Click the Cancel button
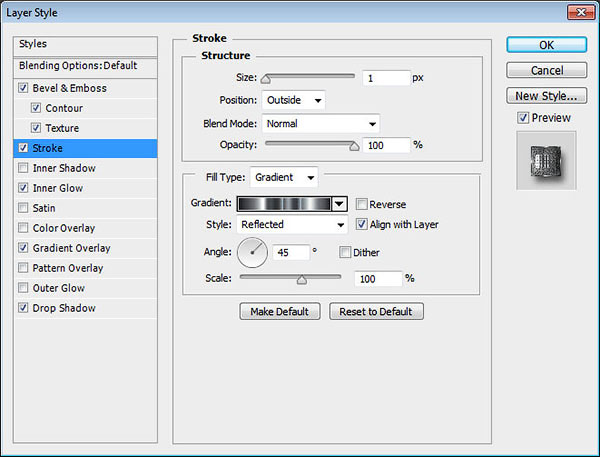600x457 pixels. (546, 70)
